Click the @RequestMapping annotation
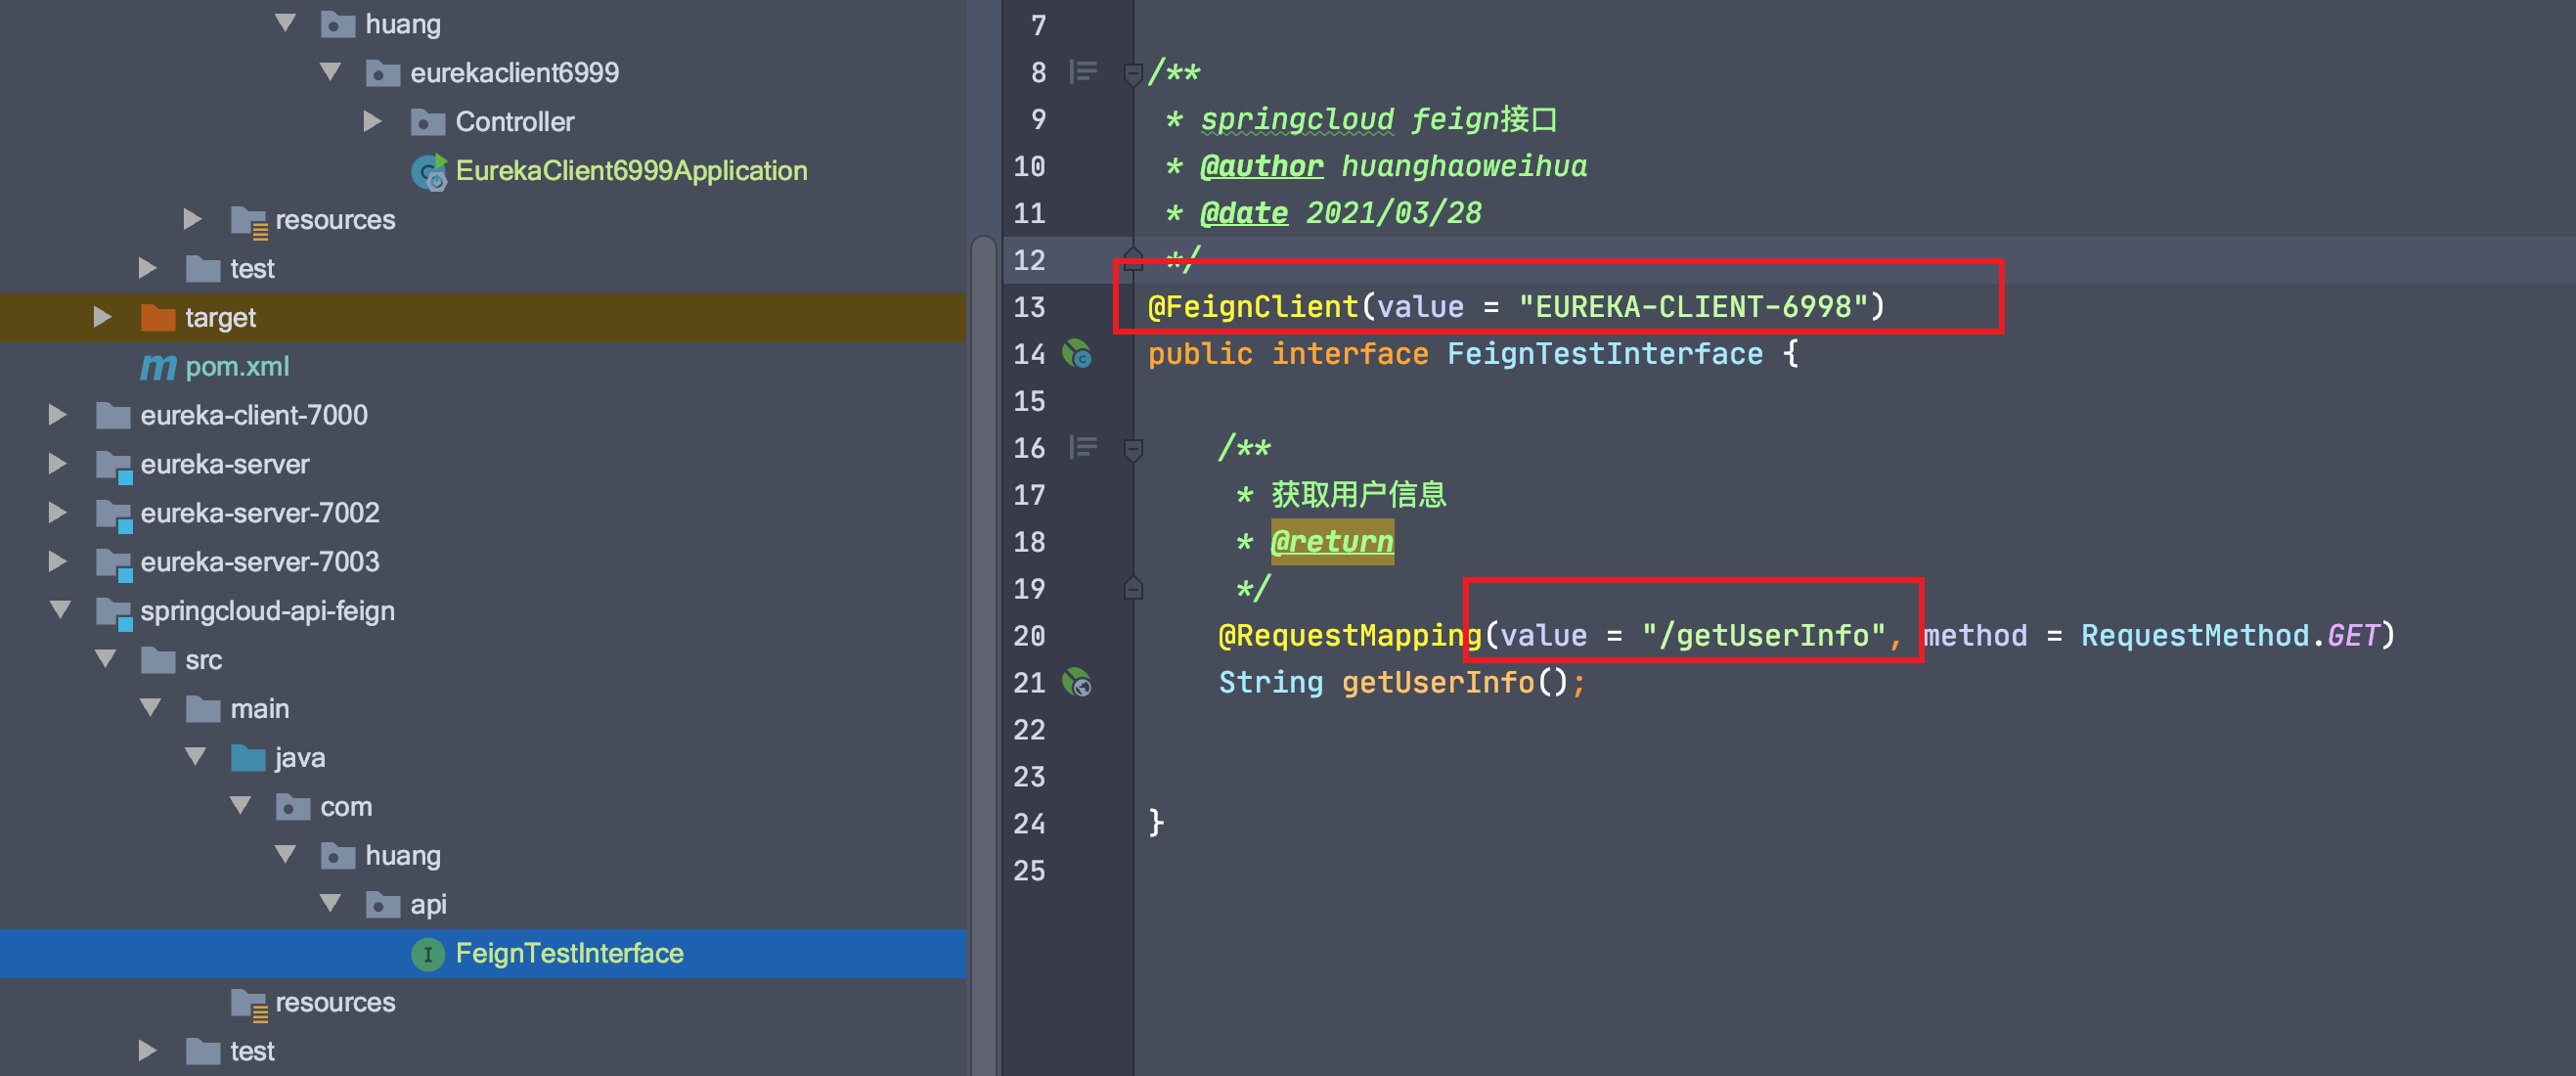 (1350, 636)
